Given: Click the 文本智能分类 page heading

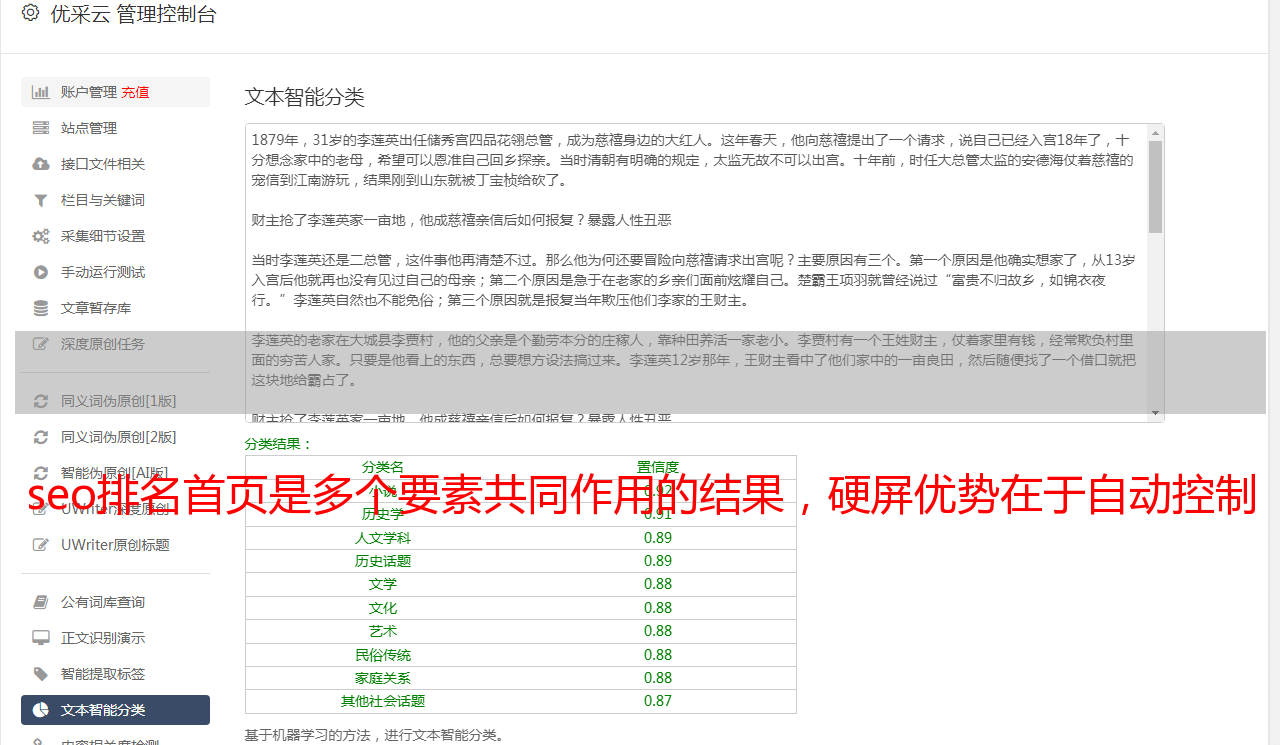Looking at the screenshot, I should point(305,97).
